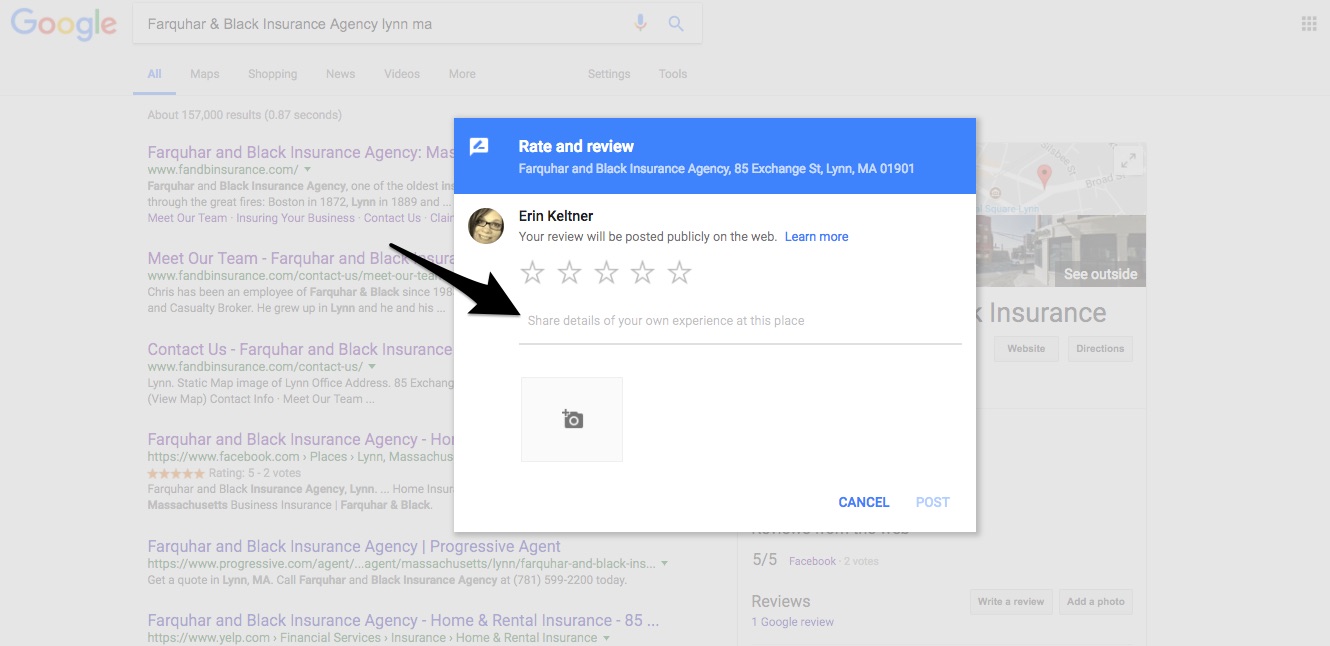1330x646 pixels.
Task: Open the Facebook reviews link
Action: [x=812, y=561]
